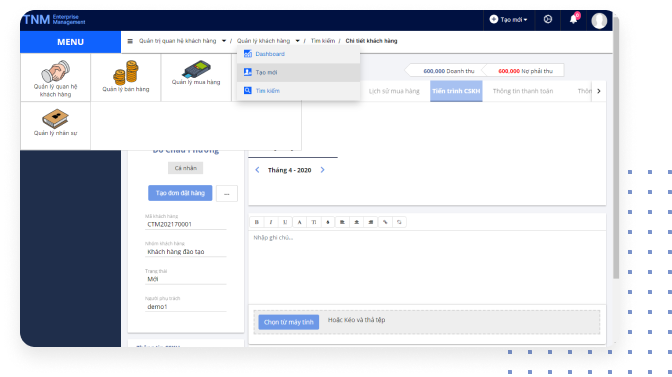Toggle underline formatting in the note editor

(x=285, y=222)
